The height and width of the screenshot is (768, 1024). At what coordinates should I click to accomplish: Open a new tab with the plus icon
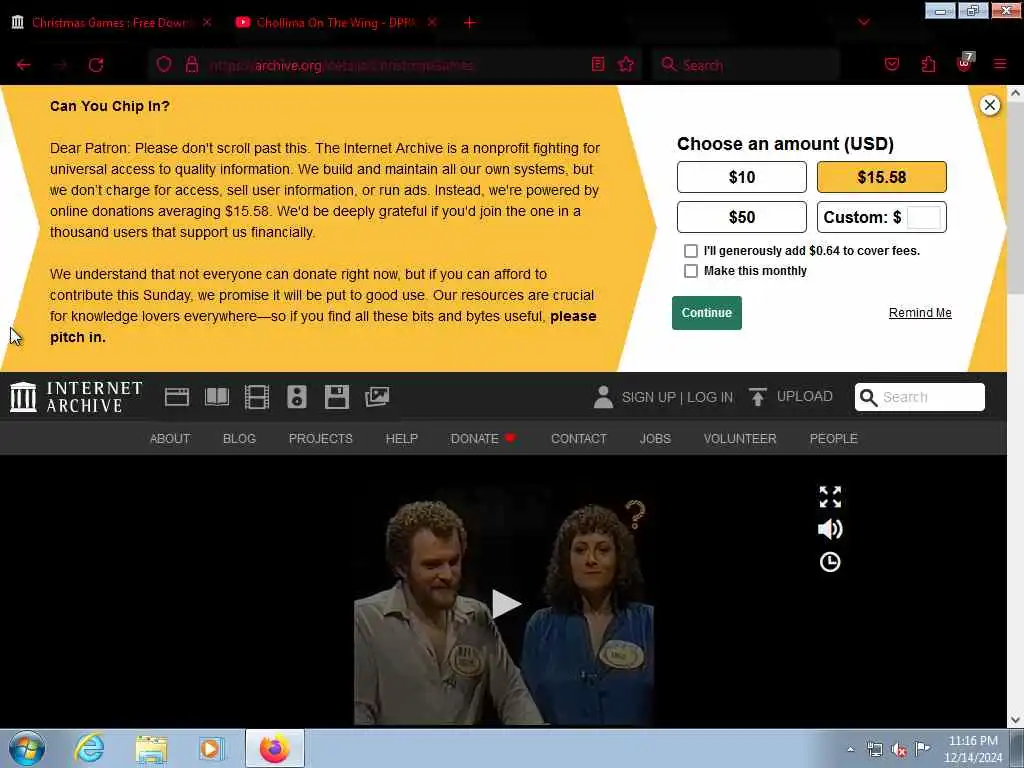(x=470, y=22)
